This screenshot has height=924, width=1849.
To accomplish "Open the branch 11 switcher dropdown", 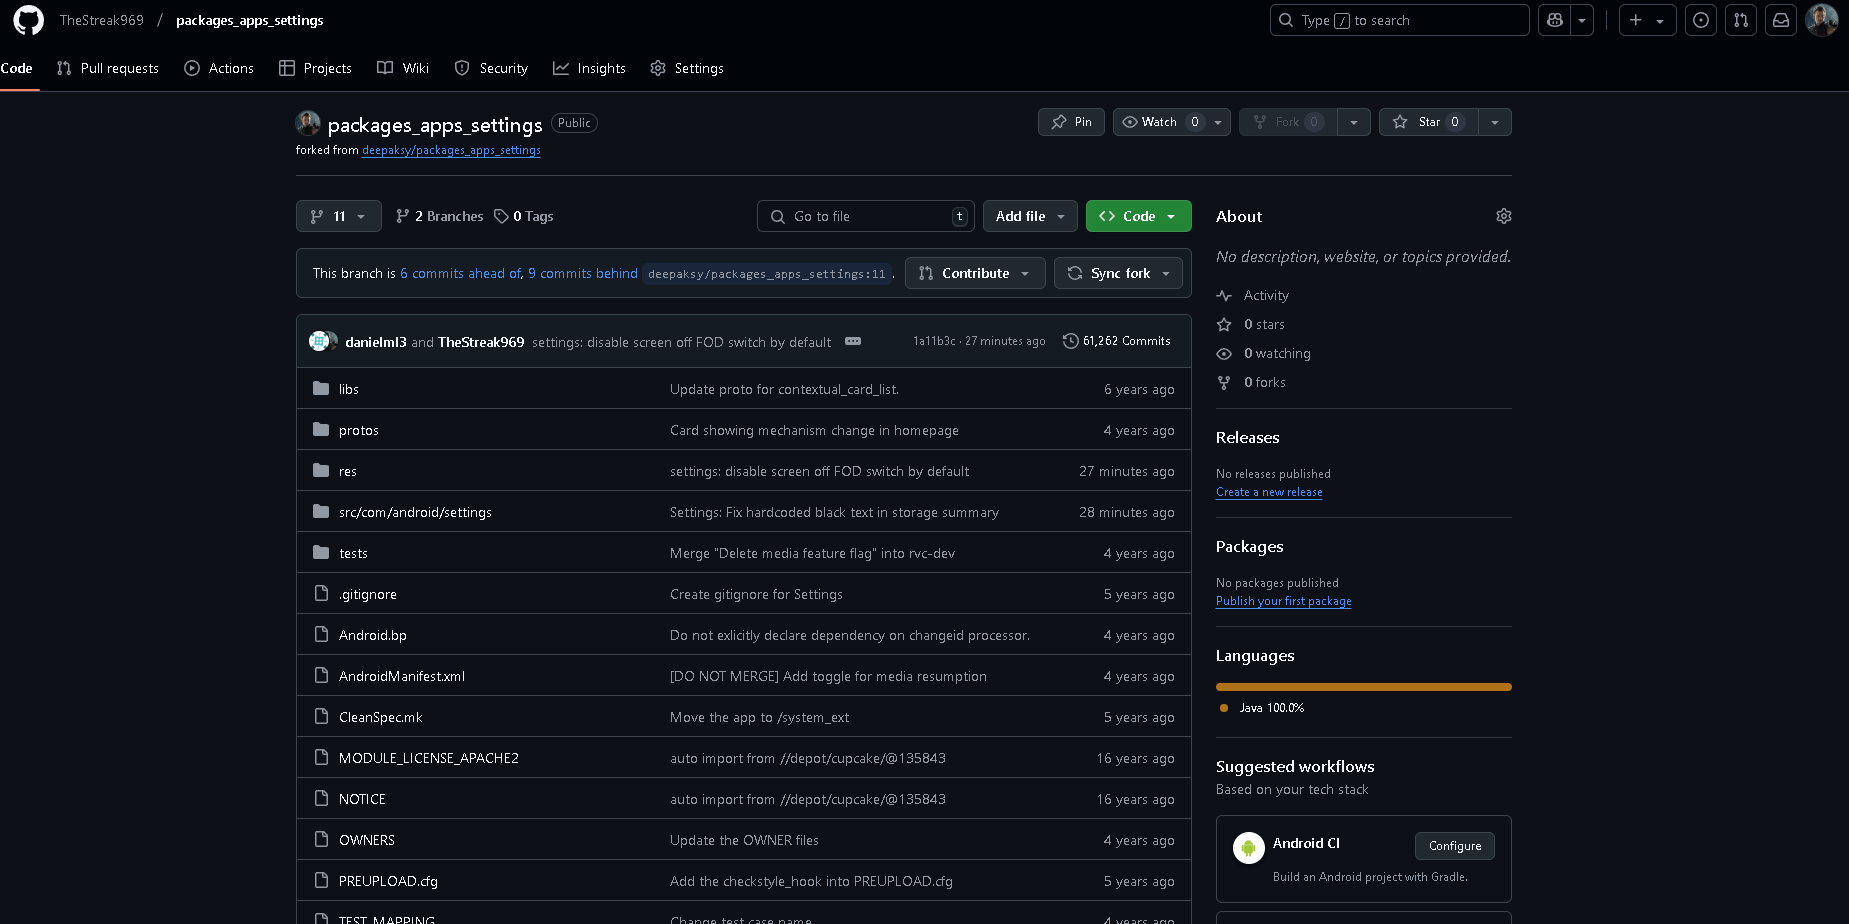I will 339,216.
